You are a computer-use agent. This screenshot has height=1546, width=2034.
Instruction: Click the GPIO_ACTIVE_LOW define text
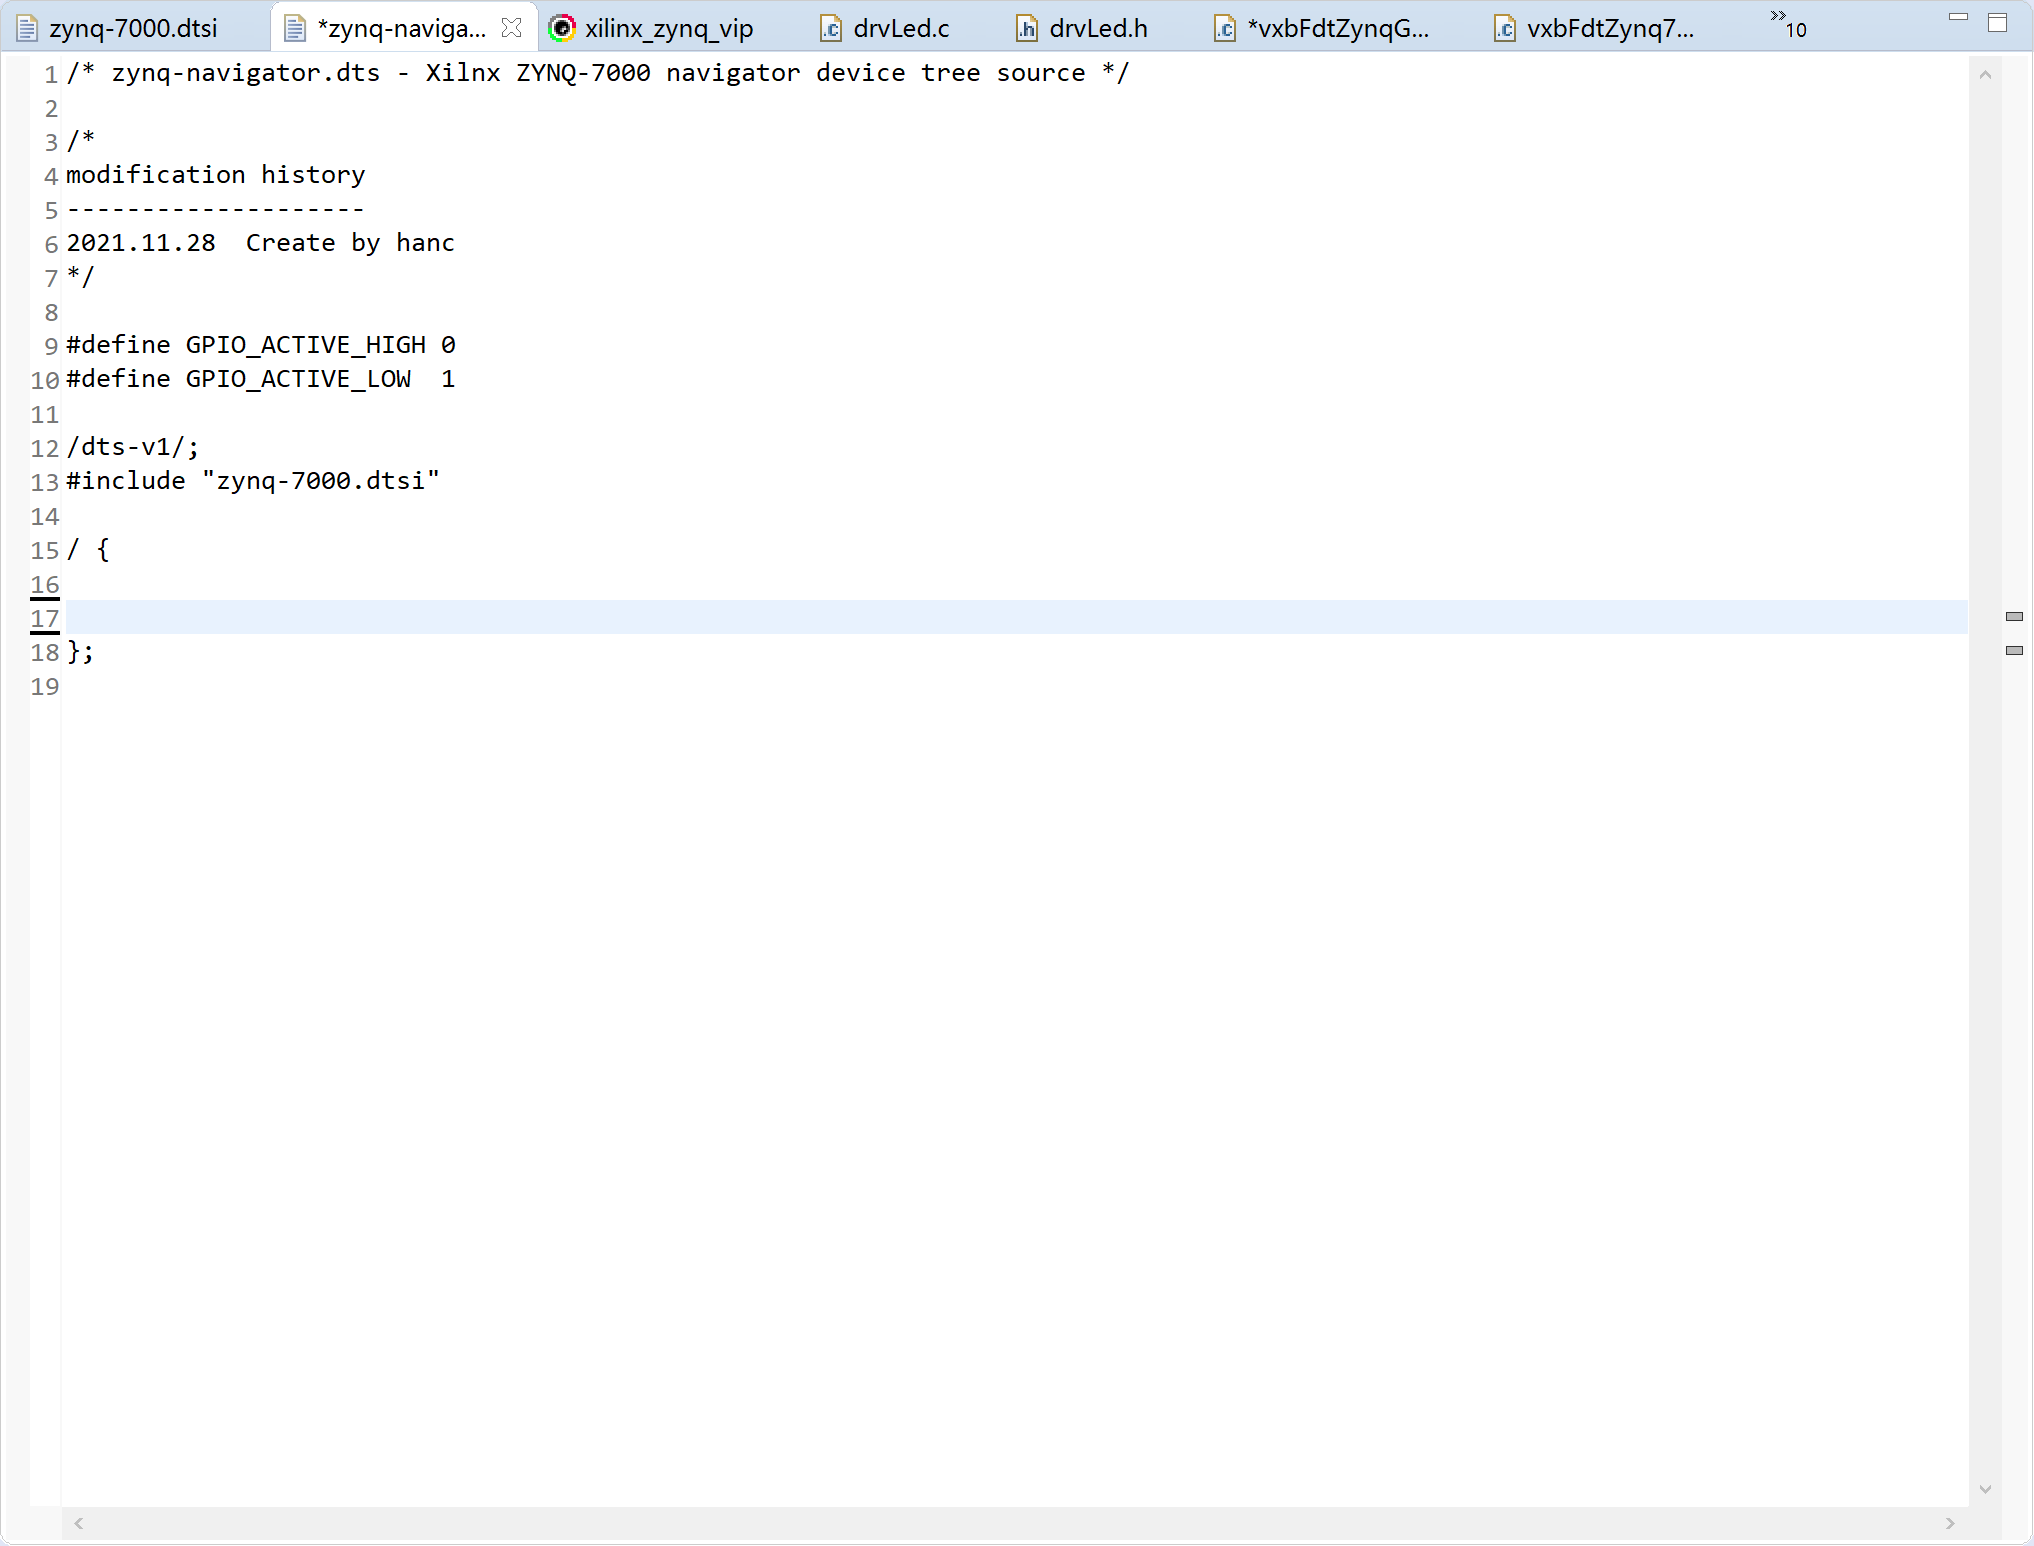pyautogui.click(x=261, y=379)
